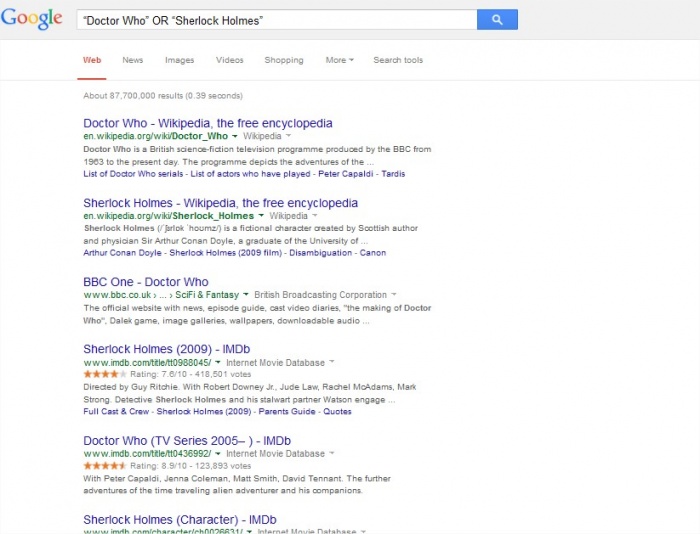The image size is (700, 534).
Task: Click inside the search query field
Action: (277, 20)
